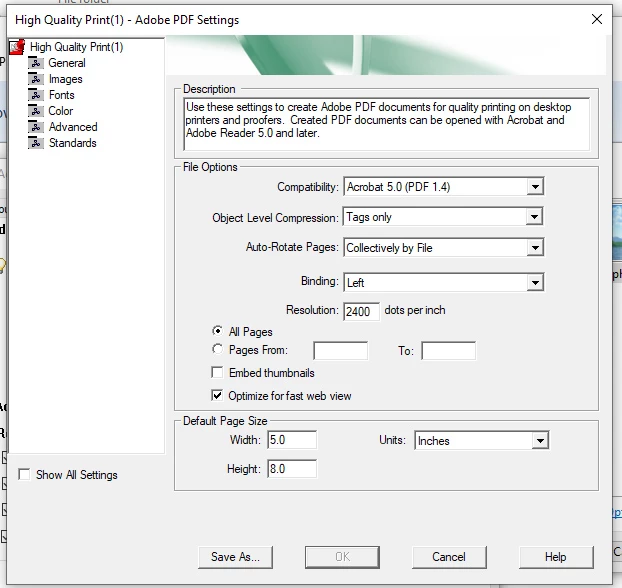Click the Cancel button
The image size is (622, 588).
click(449, 557)
